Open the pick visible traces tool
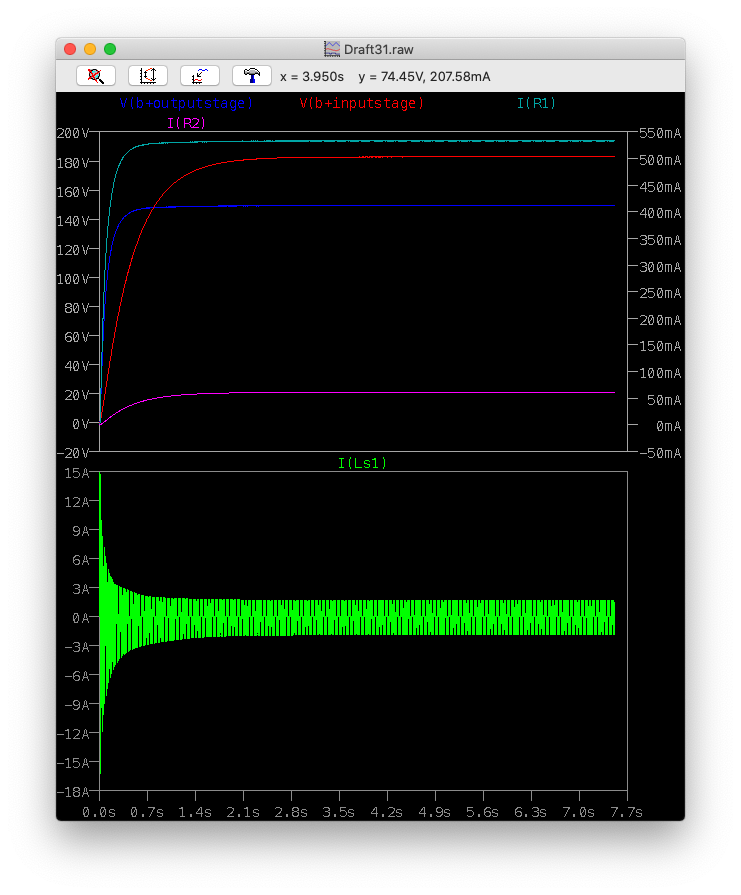Viewport: 741px width, 895px height. click(x=200, y=76)
